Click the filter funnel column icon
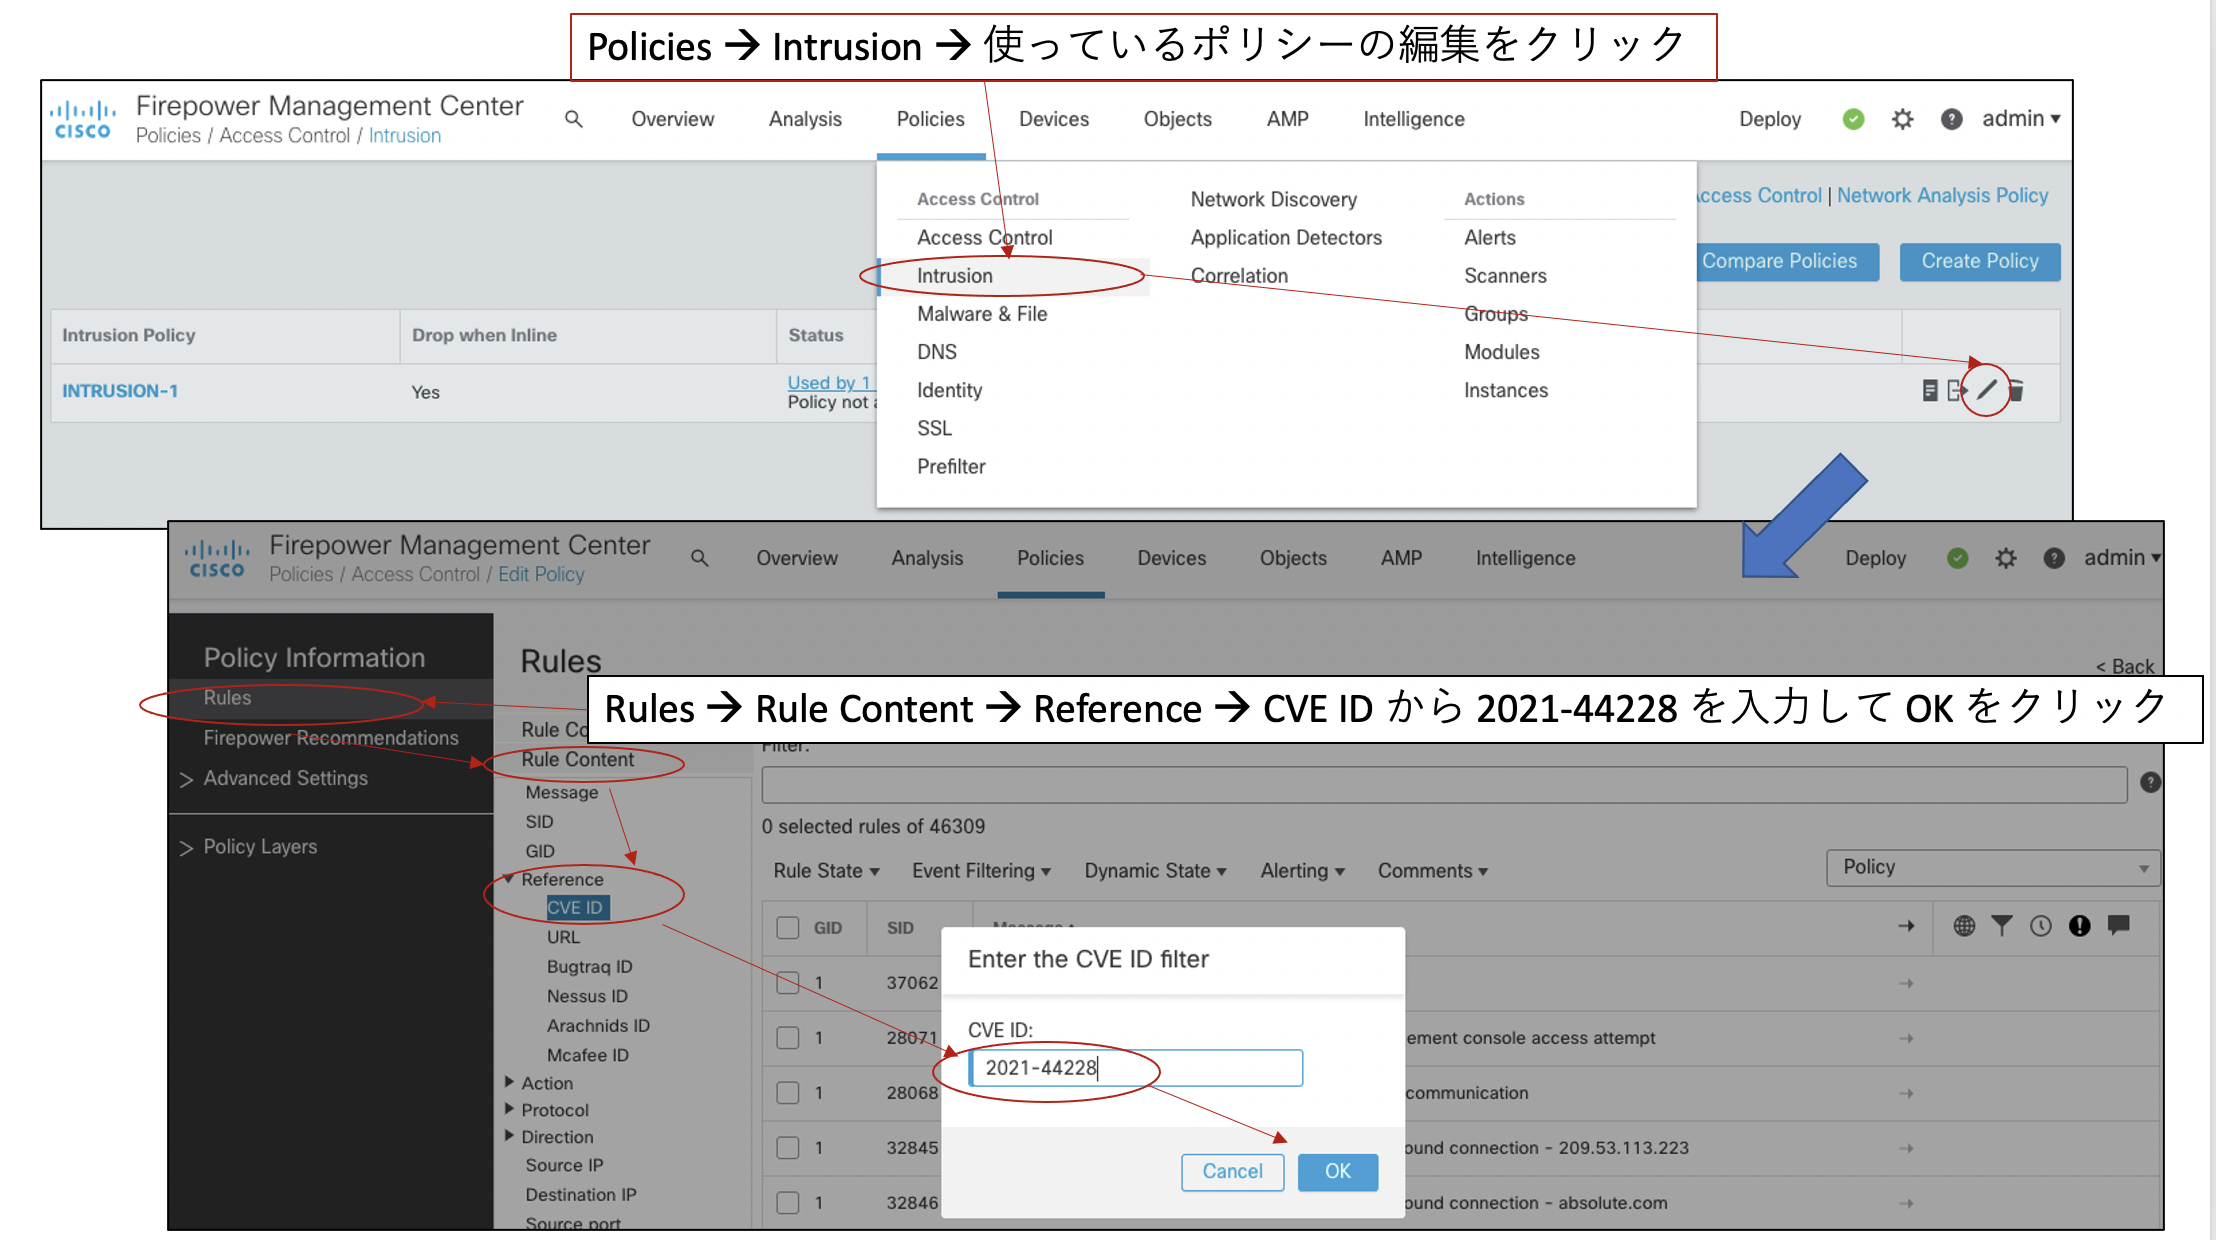 (2001, 926)
